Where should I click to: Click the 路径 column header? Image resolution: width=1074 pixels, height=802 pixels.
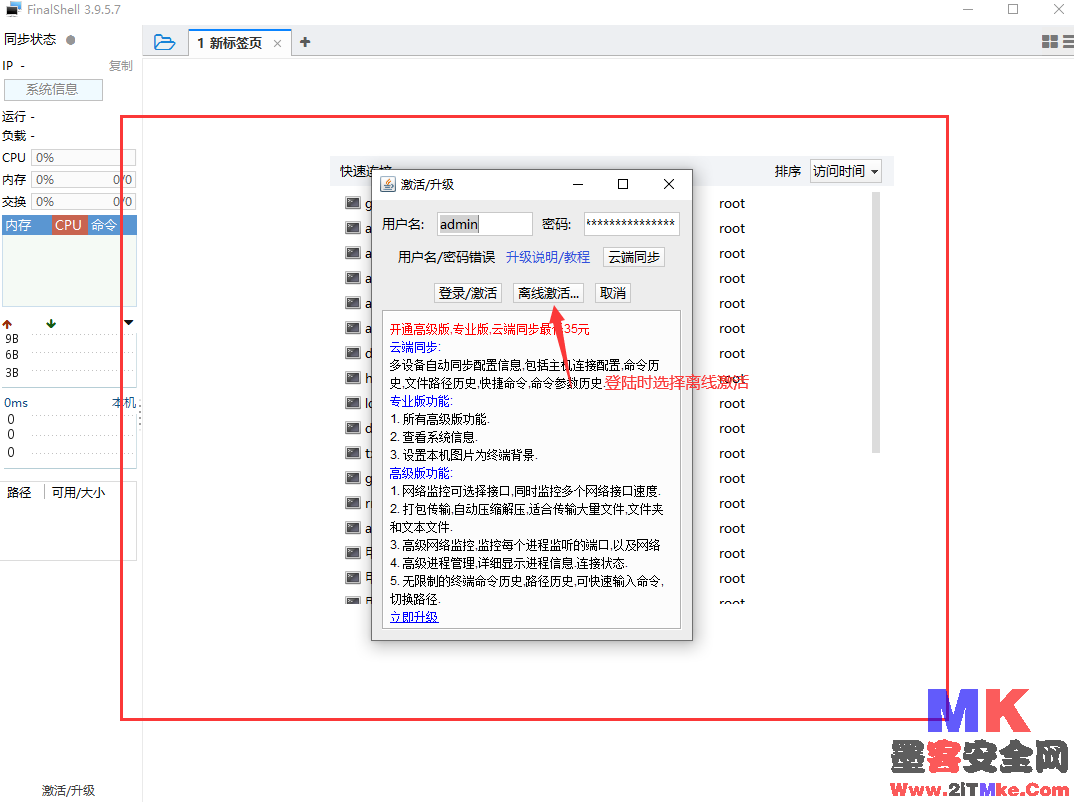[x=19, y=492]
